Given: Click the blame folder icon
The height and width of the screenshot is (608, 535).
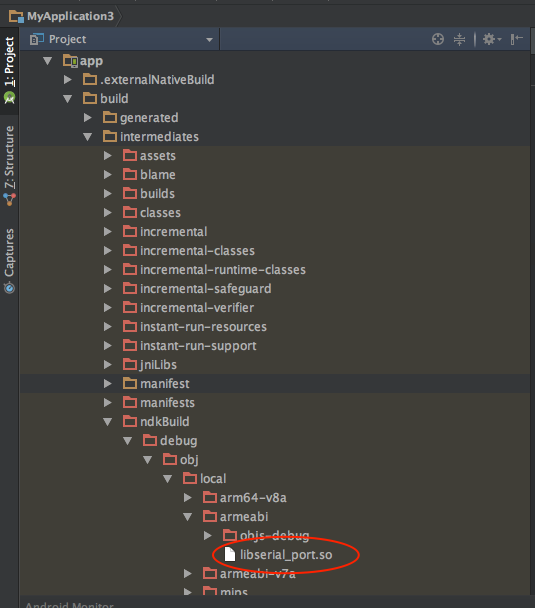Looking at the screenshot, I should [x=130, y=174].
